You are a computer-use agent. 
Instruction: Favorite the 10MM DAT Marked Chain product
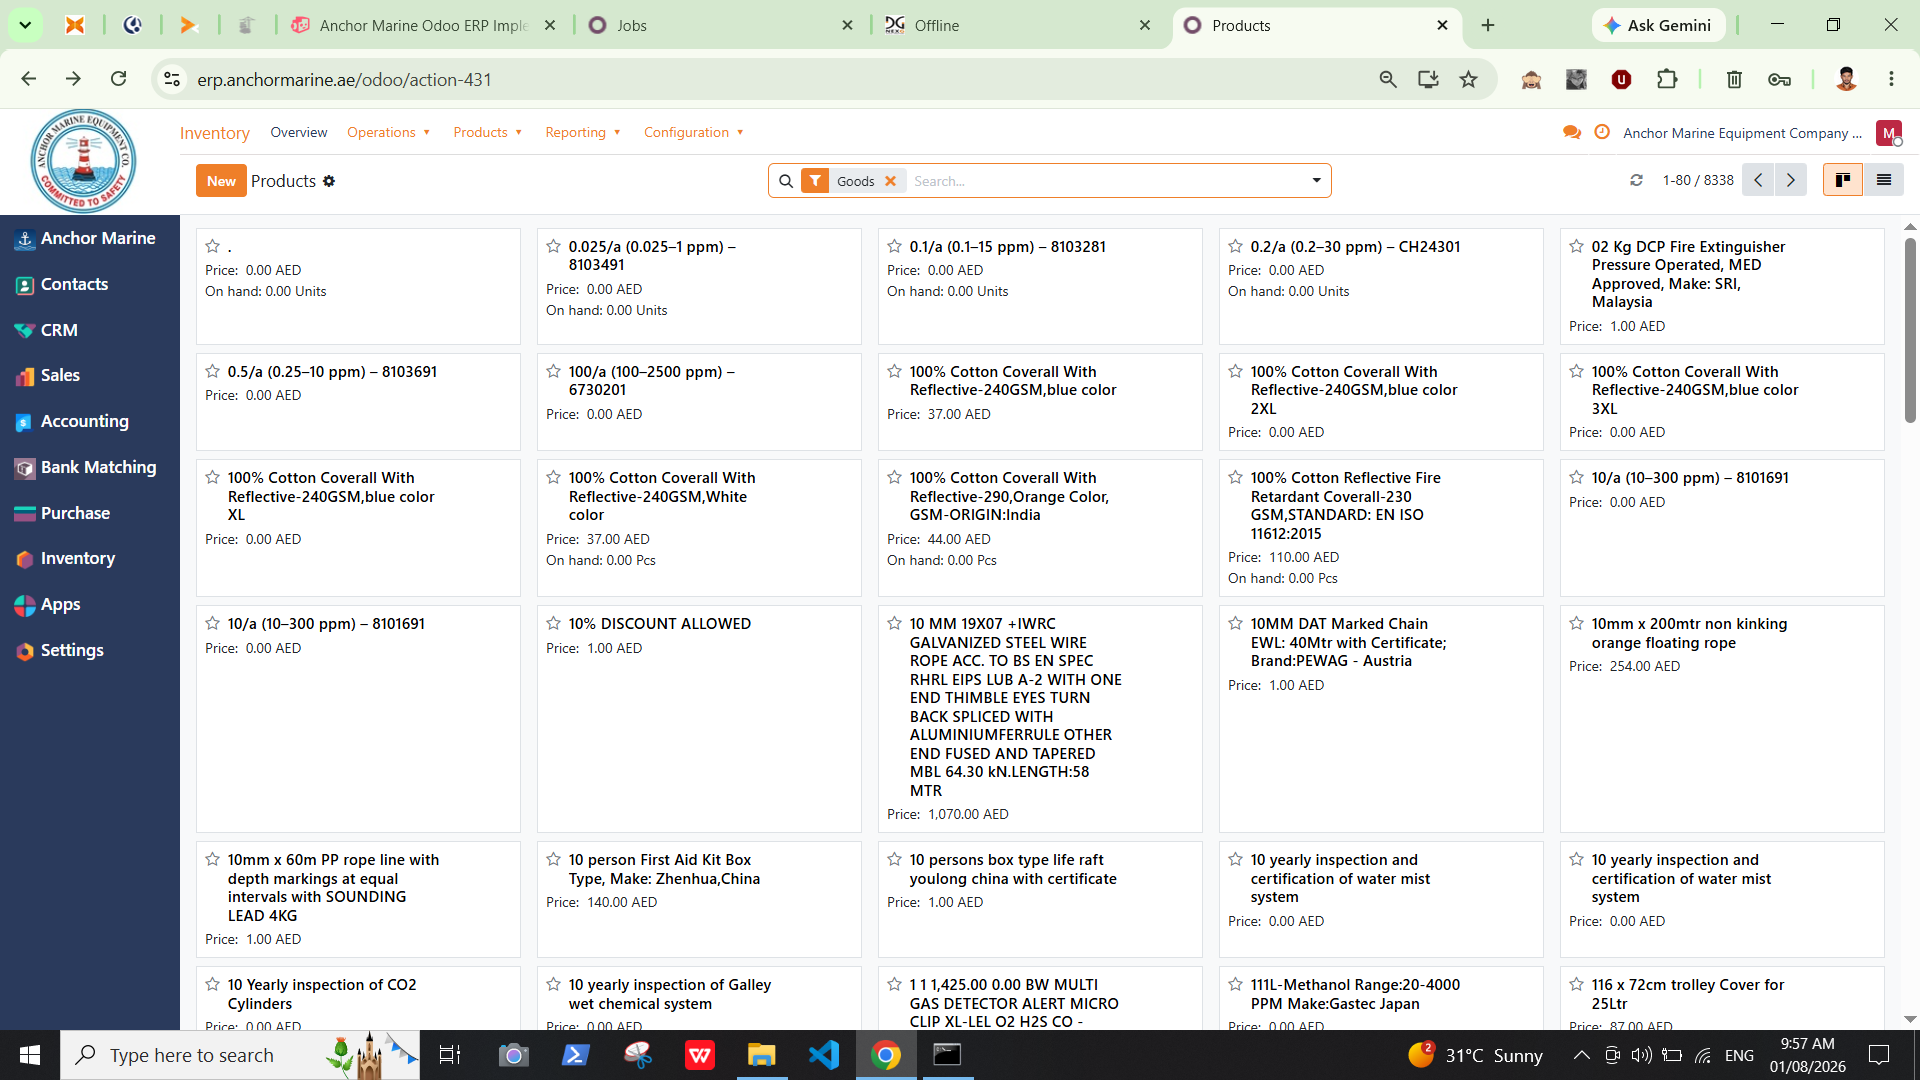pos(1235,623)
